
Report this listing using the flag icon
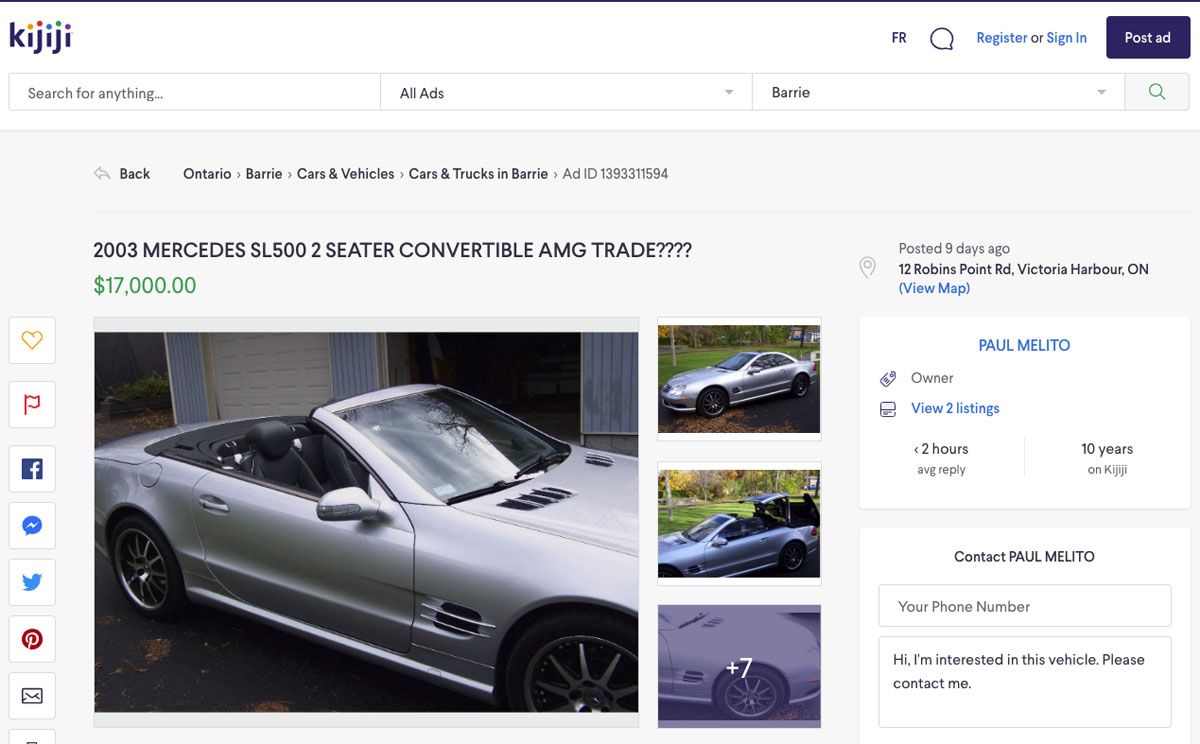click(31, 404)
